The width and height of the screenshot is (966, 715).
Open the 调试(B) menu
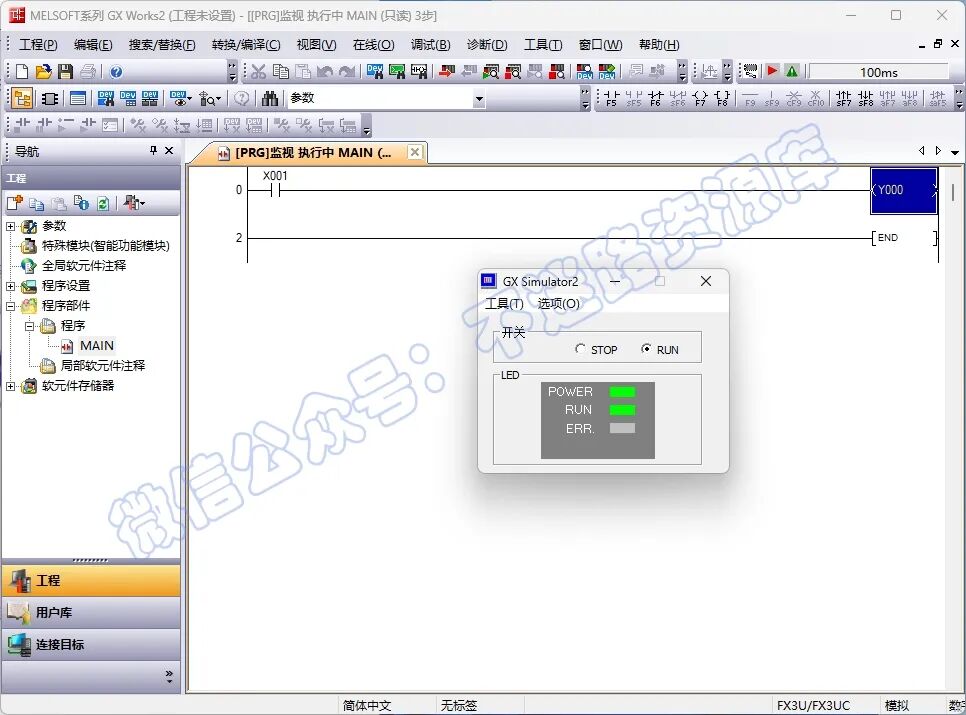pyautogui.click(x=431, y=45)
